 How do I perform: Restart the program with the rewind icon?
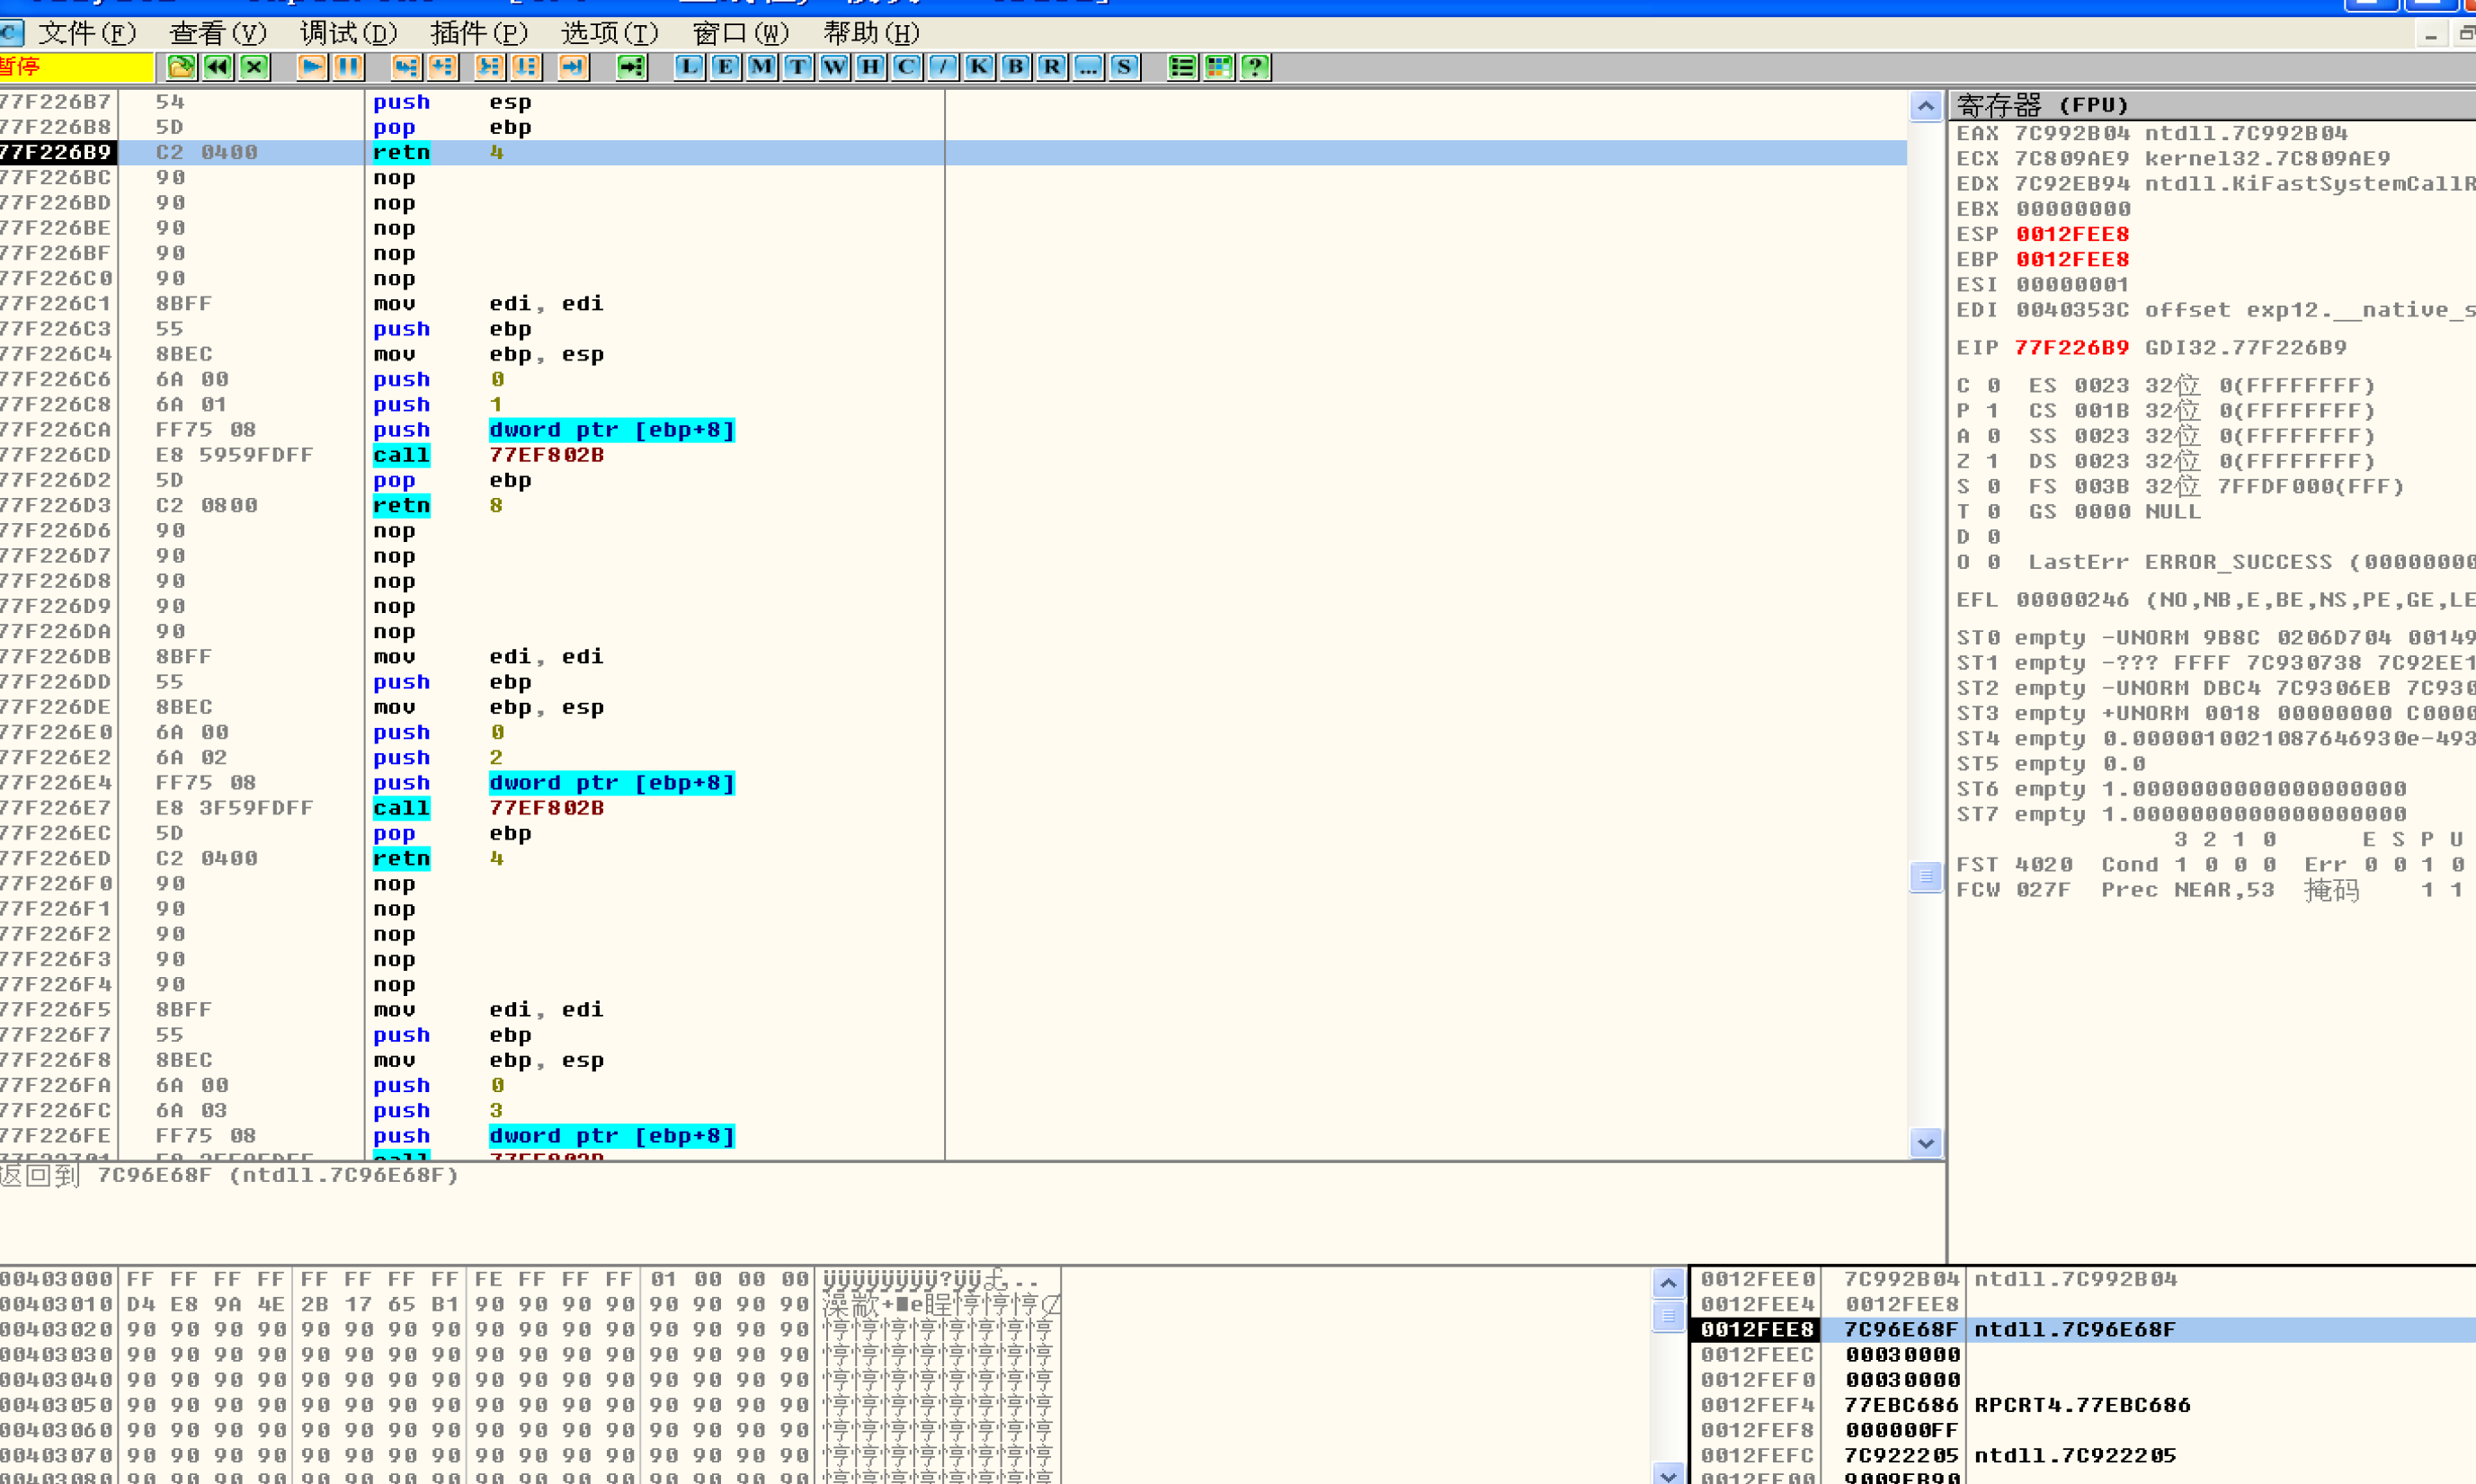point(218,67)
